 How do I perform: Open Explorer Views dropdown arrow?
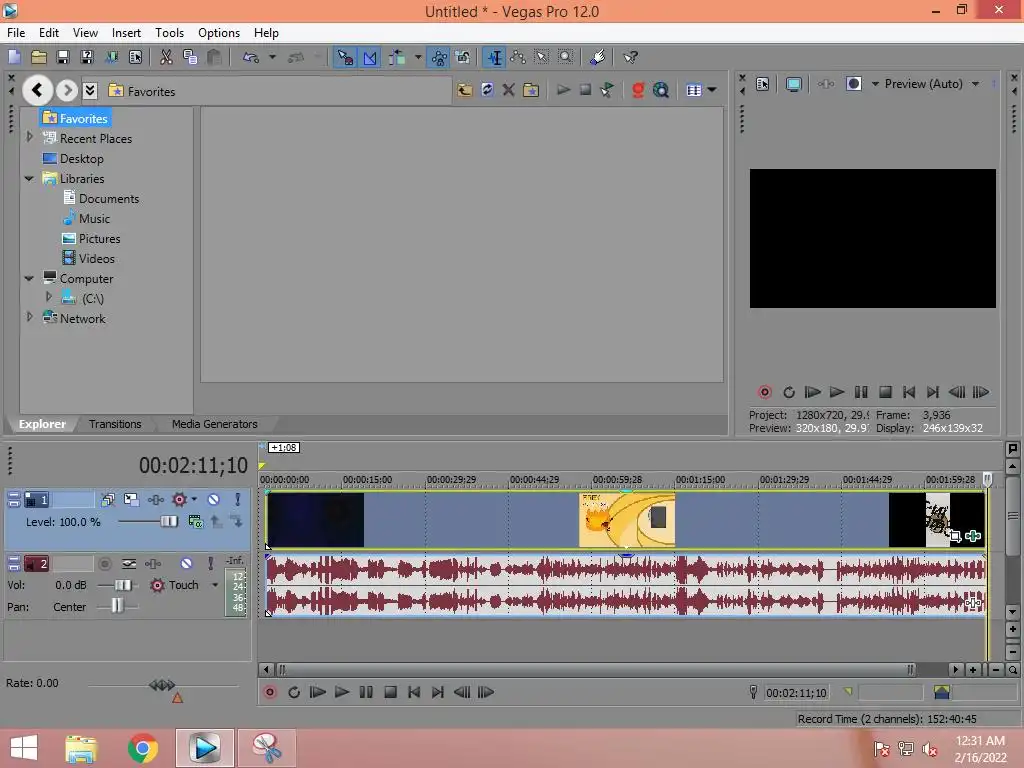pos(712,90)
